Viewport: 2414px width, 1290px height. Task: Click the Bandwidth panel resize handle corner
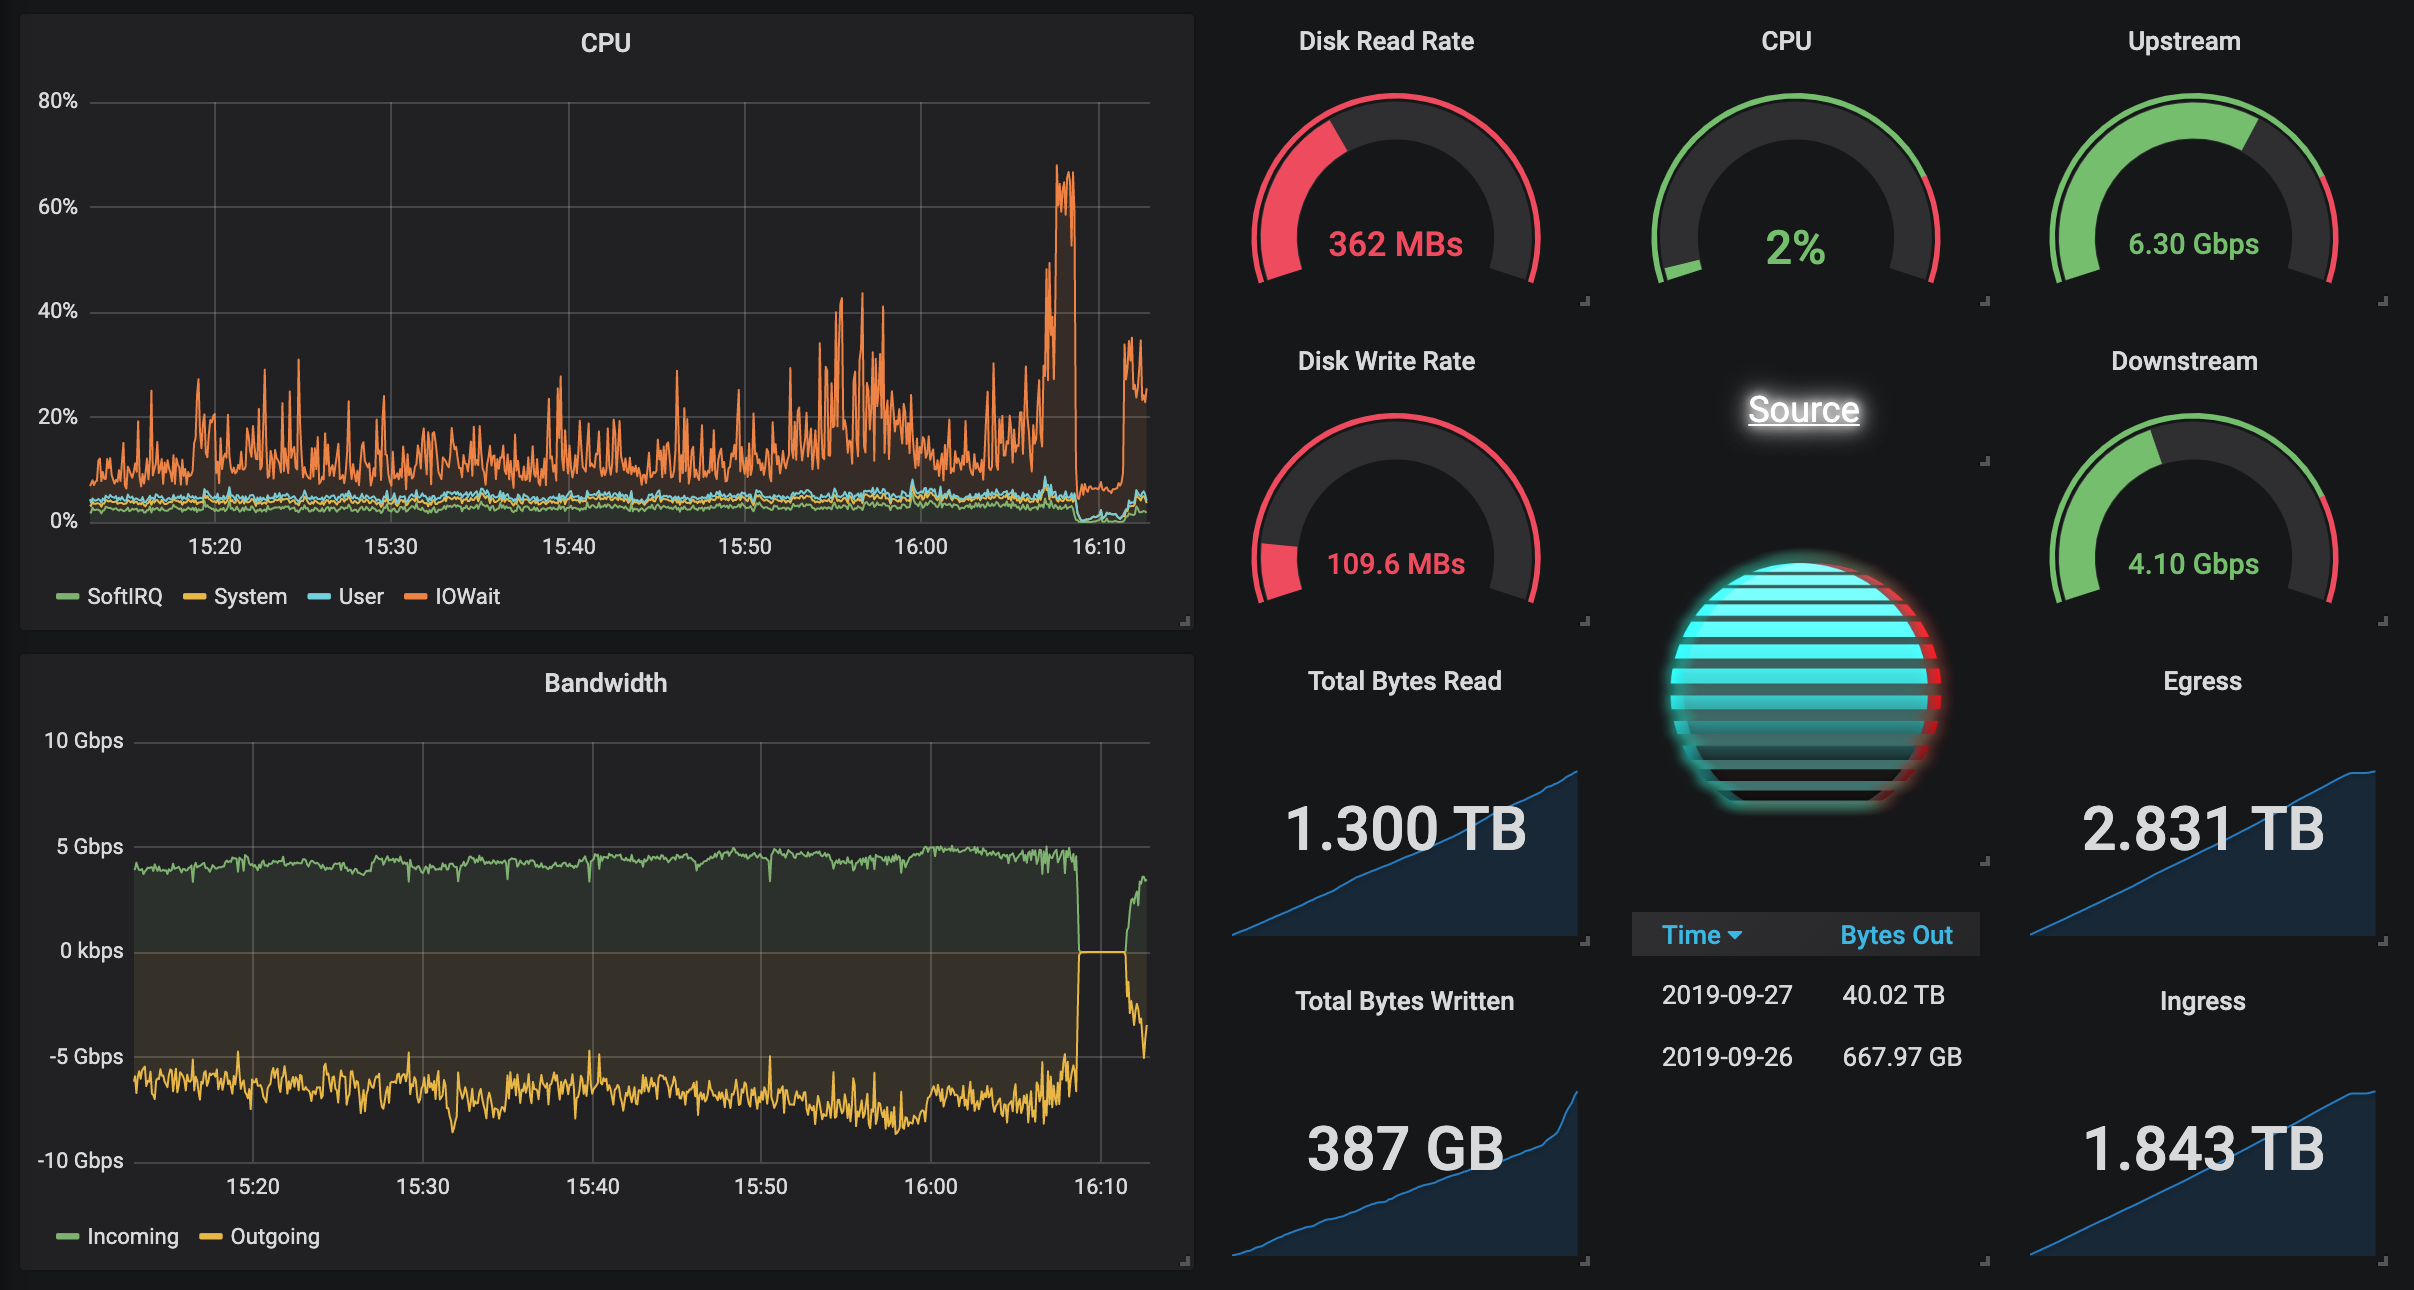(x=1185, y=1261)
